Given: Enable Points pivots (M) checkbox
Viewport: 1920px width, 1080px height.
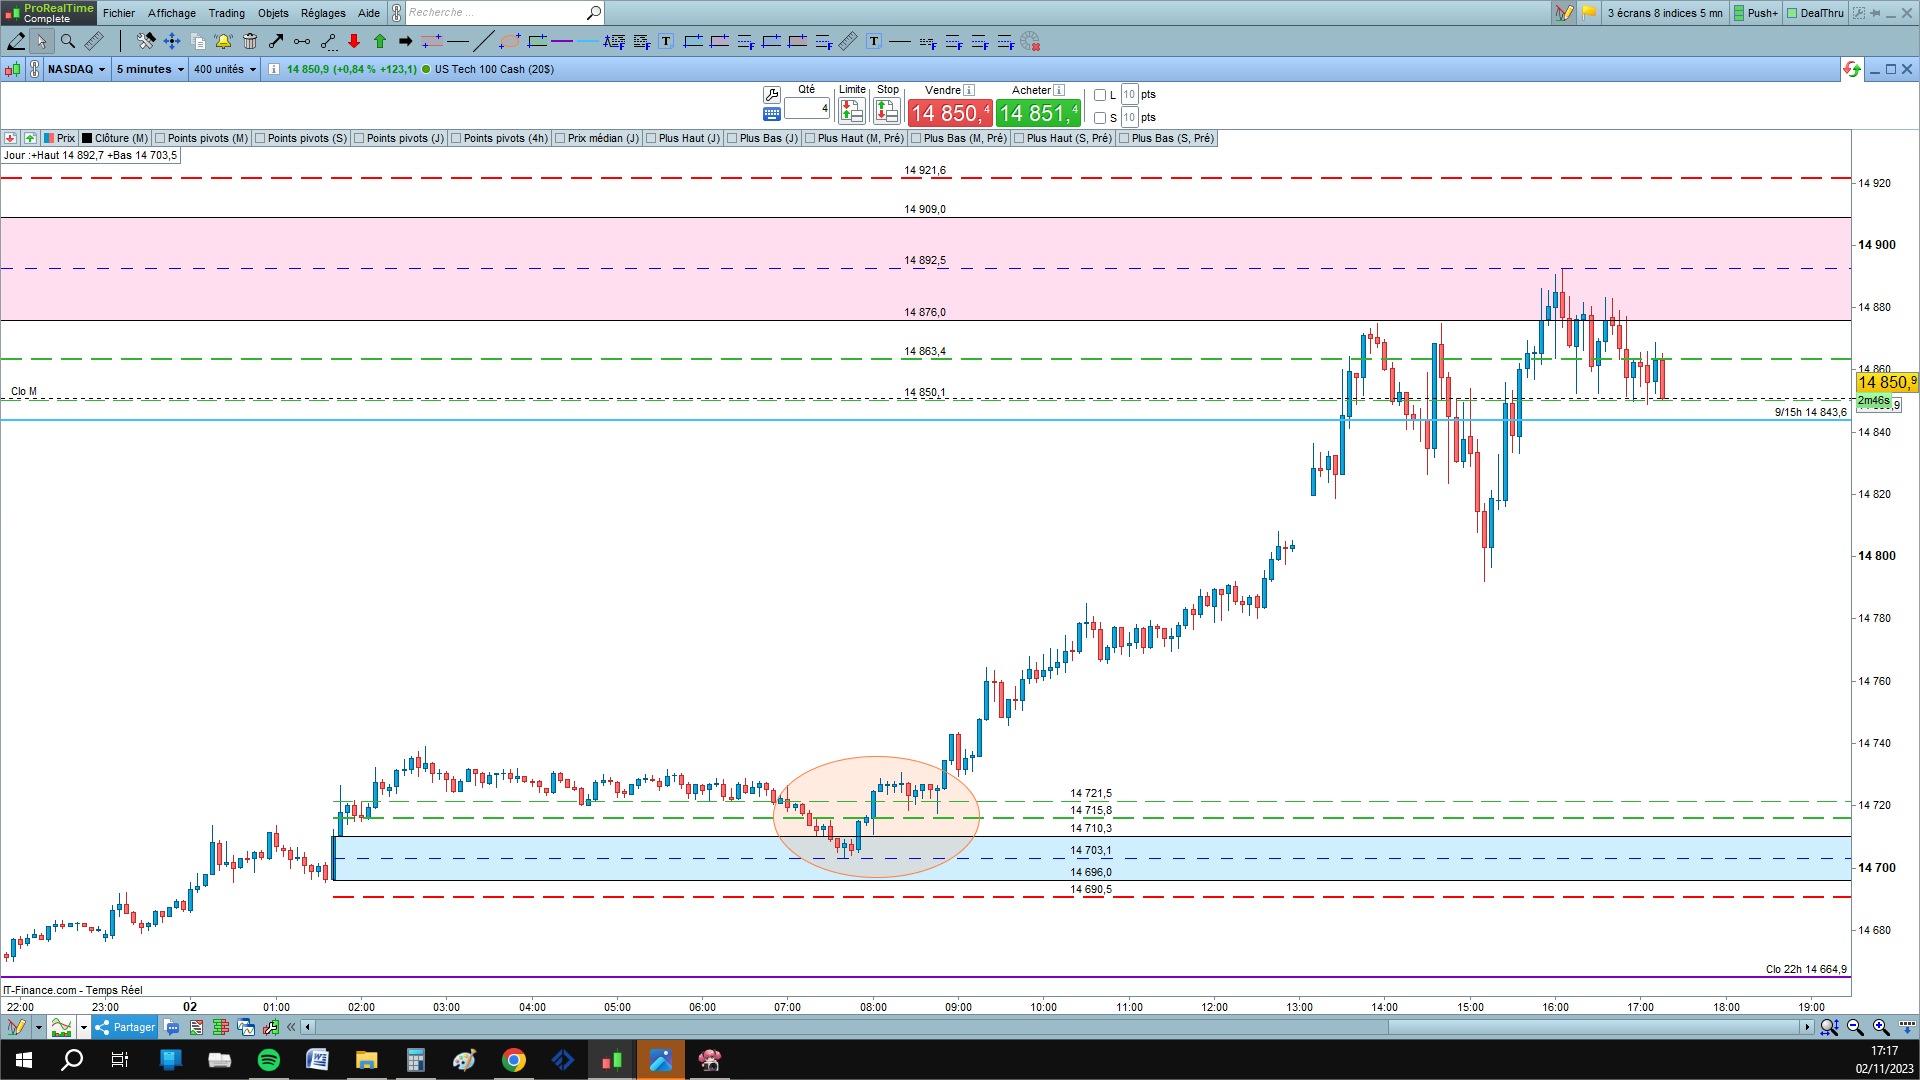Looking at the screenshot, I should click(x=160, y=138).
